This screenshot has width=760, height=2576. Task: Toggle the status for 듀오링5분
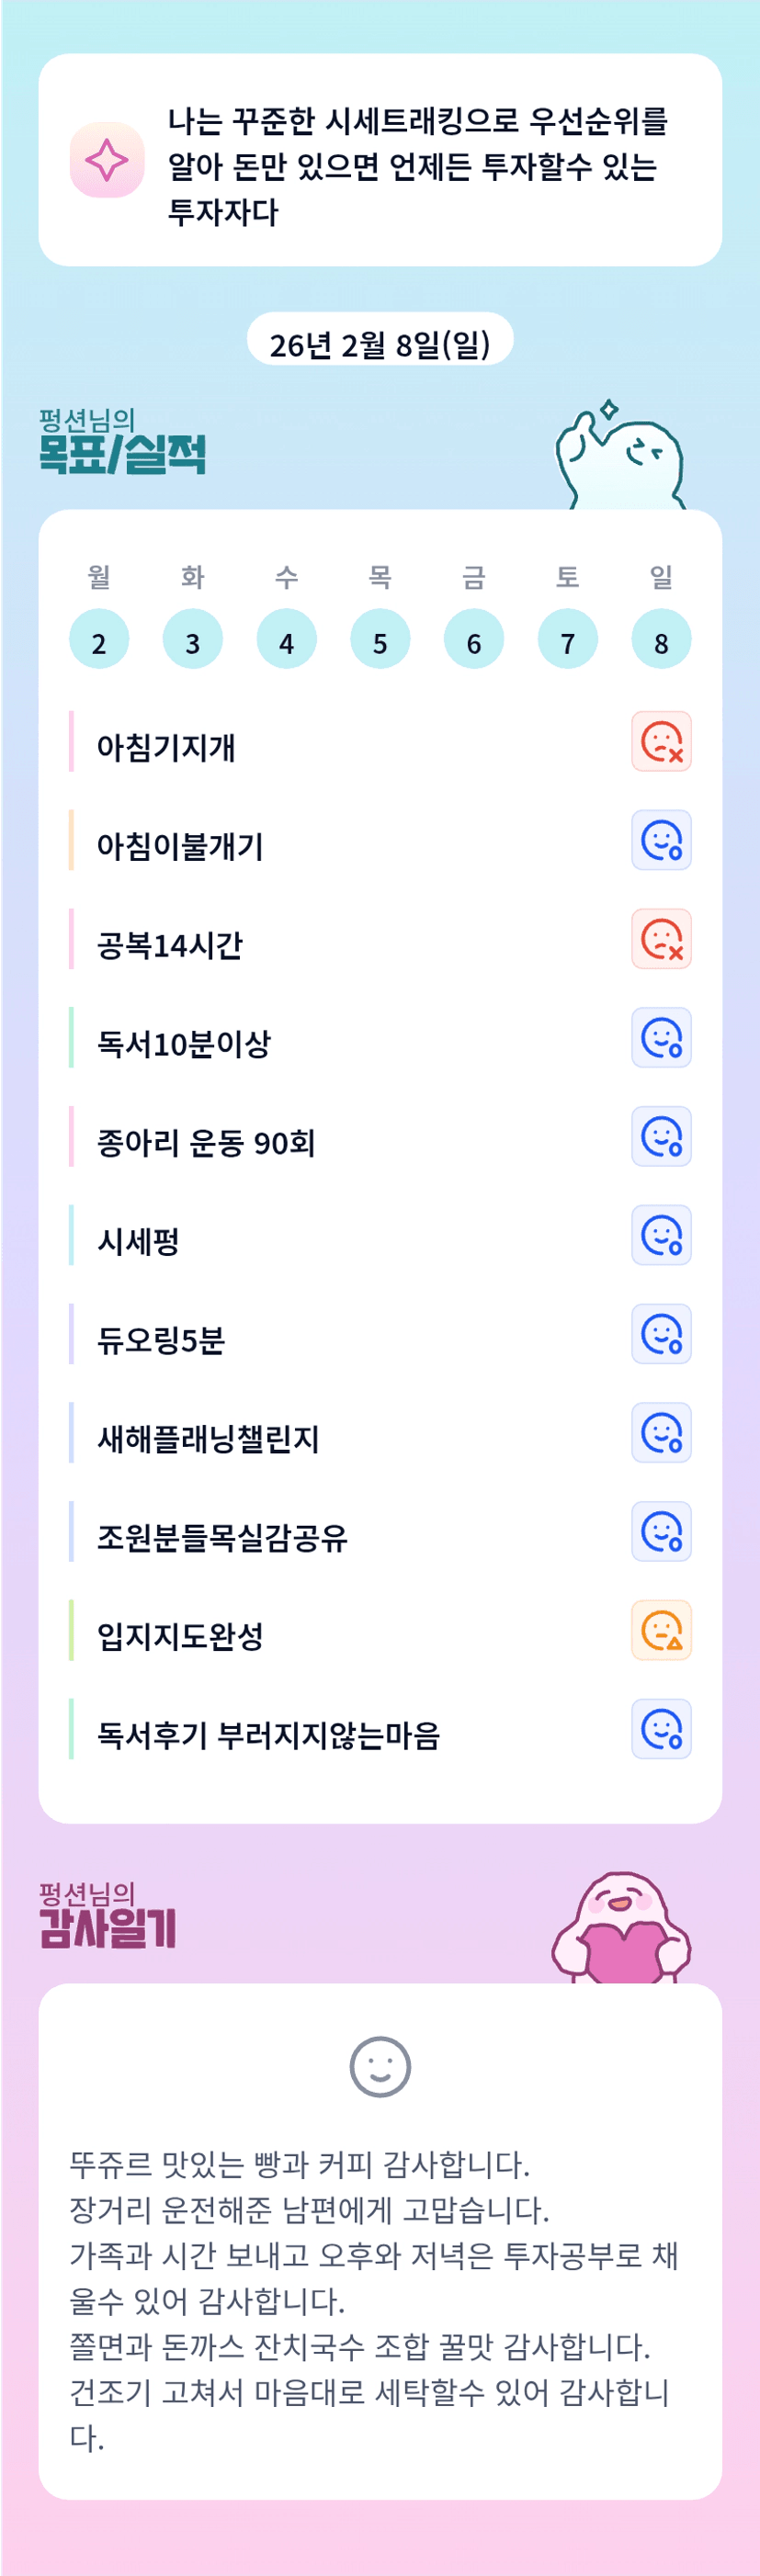pos(661,1334)
